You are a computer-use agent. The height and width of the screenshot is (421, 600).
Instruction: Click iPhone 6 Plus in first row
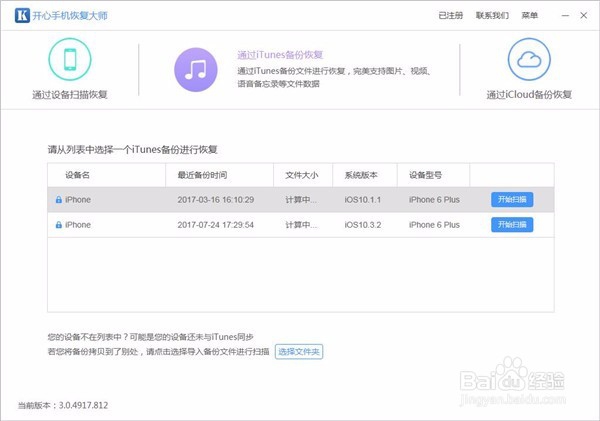(434, 200)
